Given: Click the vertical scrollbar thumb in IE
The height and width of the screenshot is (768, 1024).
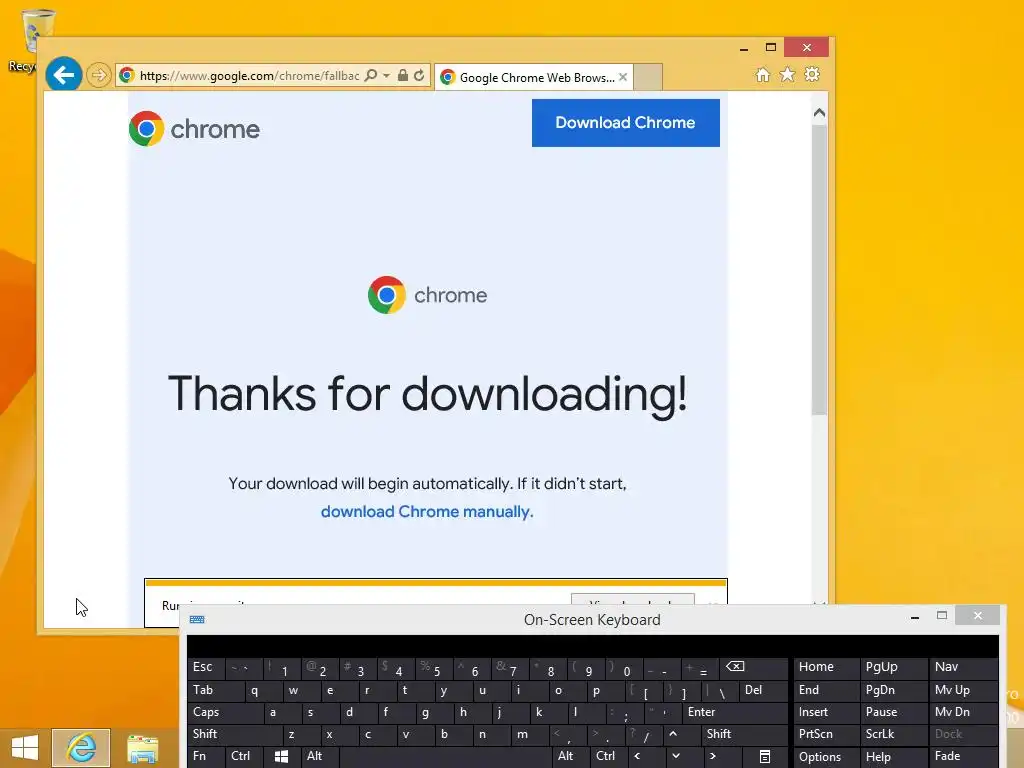Looking at the screenshot, I should [x=820, y=269].
